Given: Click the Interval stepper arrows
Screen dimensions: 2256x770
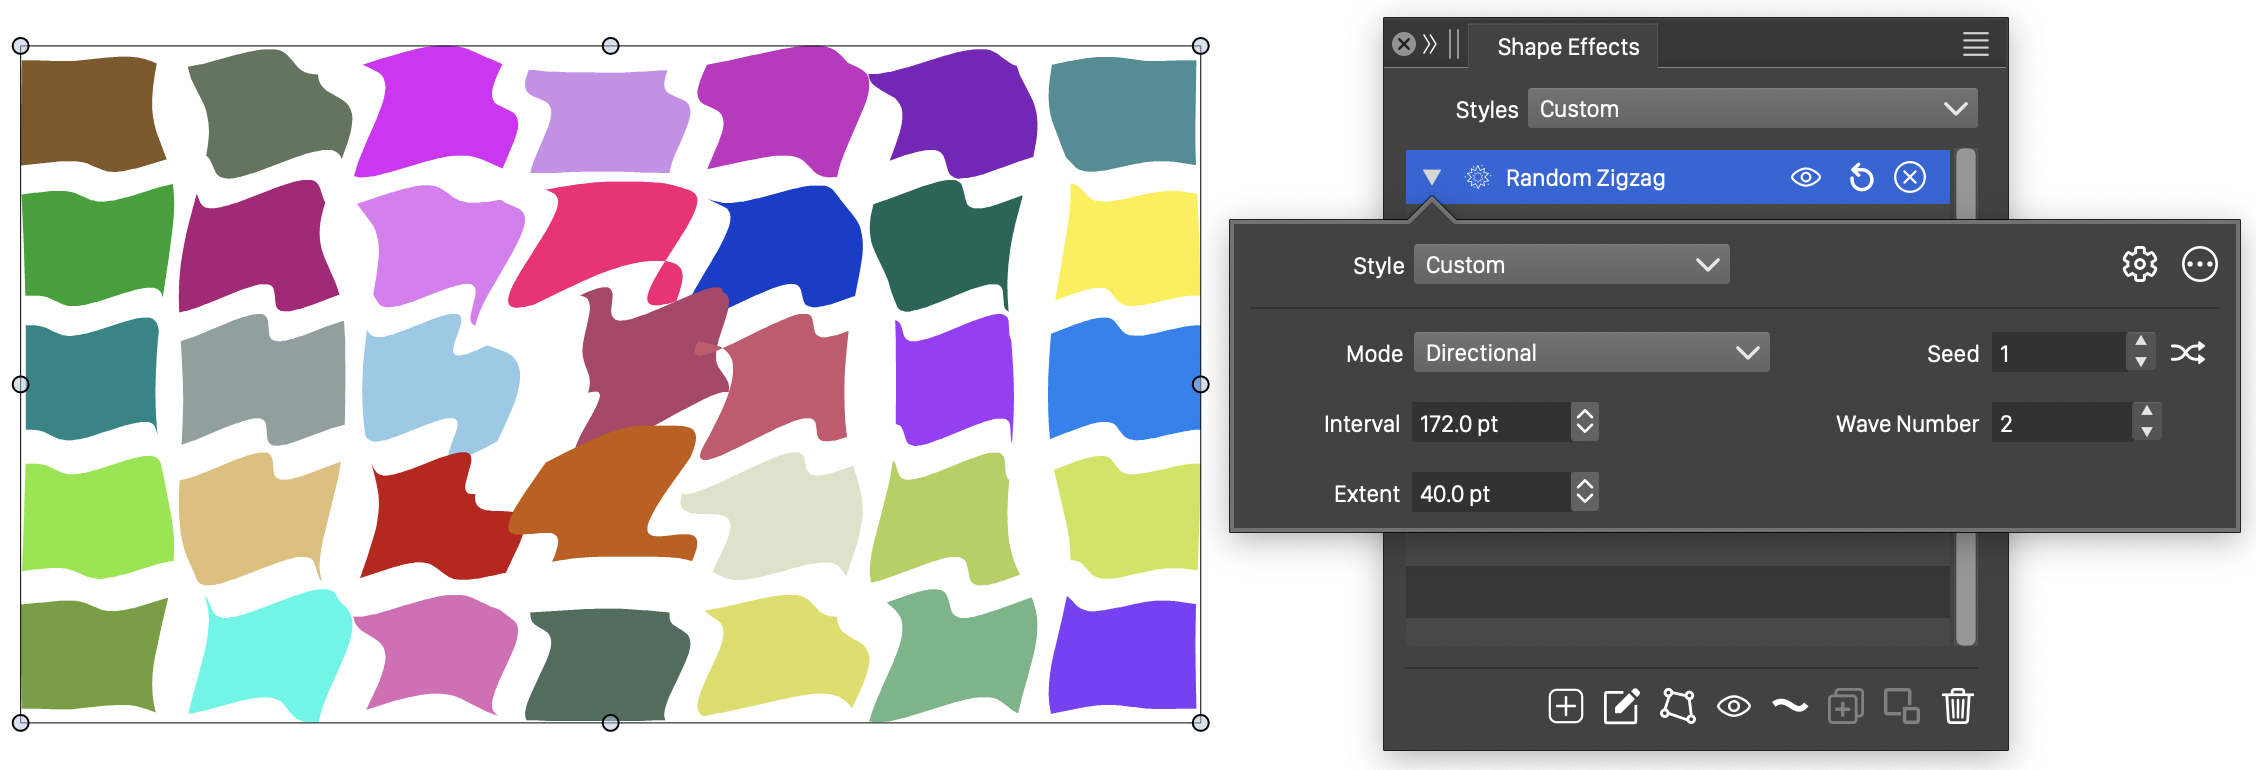Looking at the screenshot, I should 1584,423.
